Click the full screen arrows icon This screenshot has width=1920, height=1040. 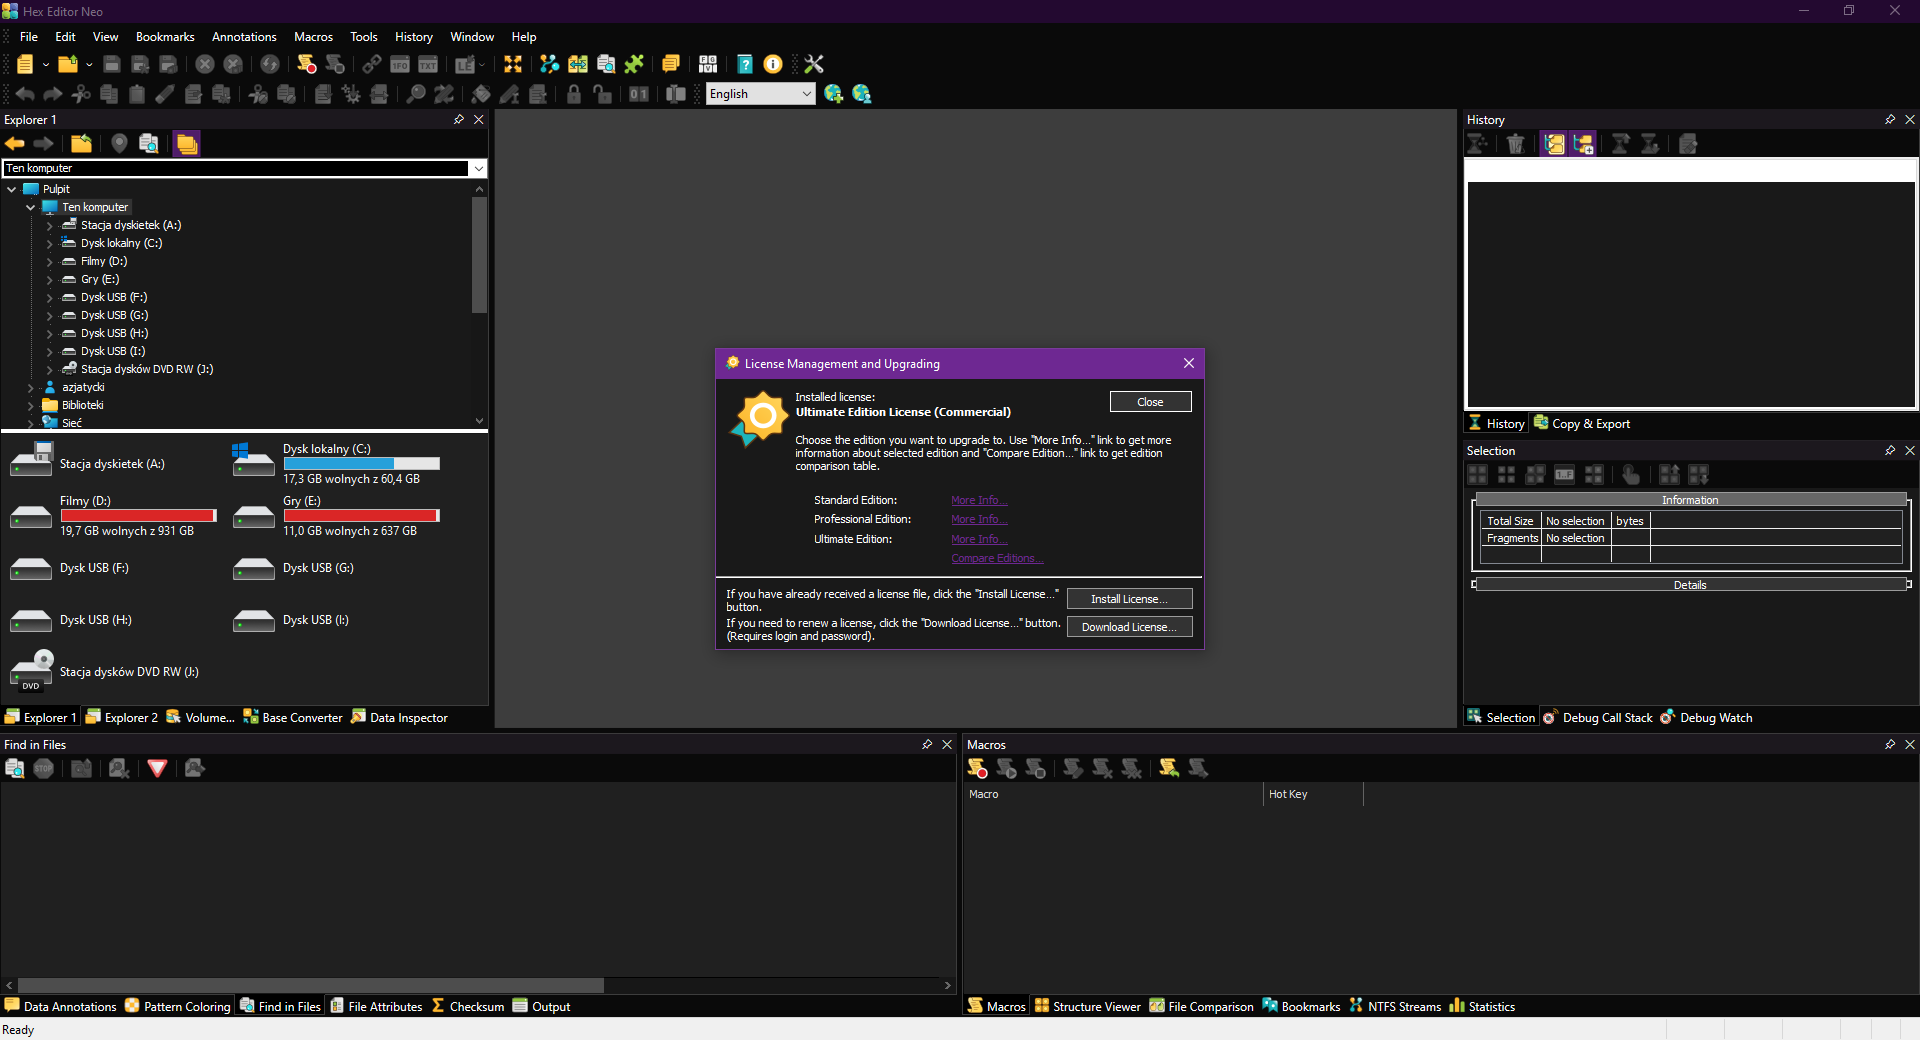pyautogui.click(x=513, y=64)
